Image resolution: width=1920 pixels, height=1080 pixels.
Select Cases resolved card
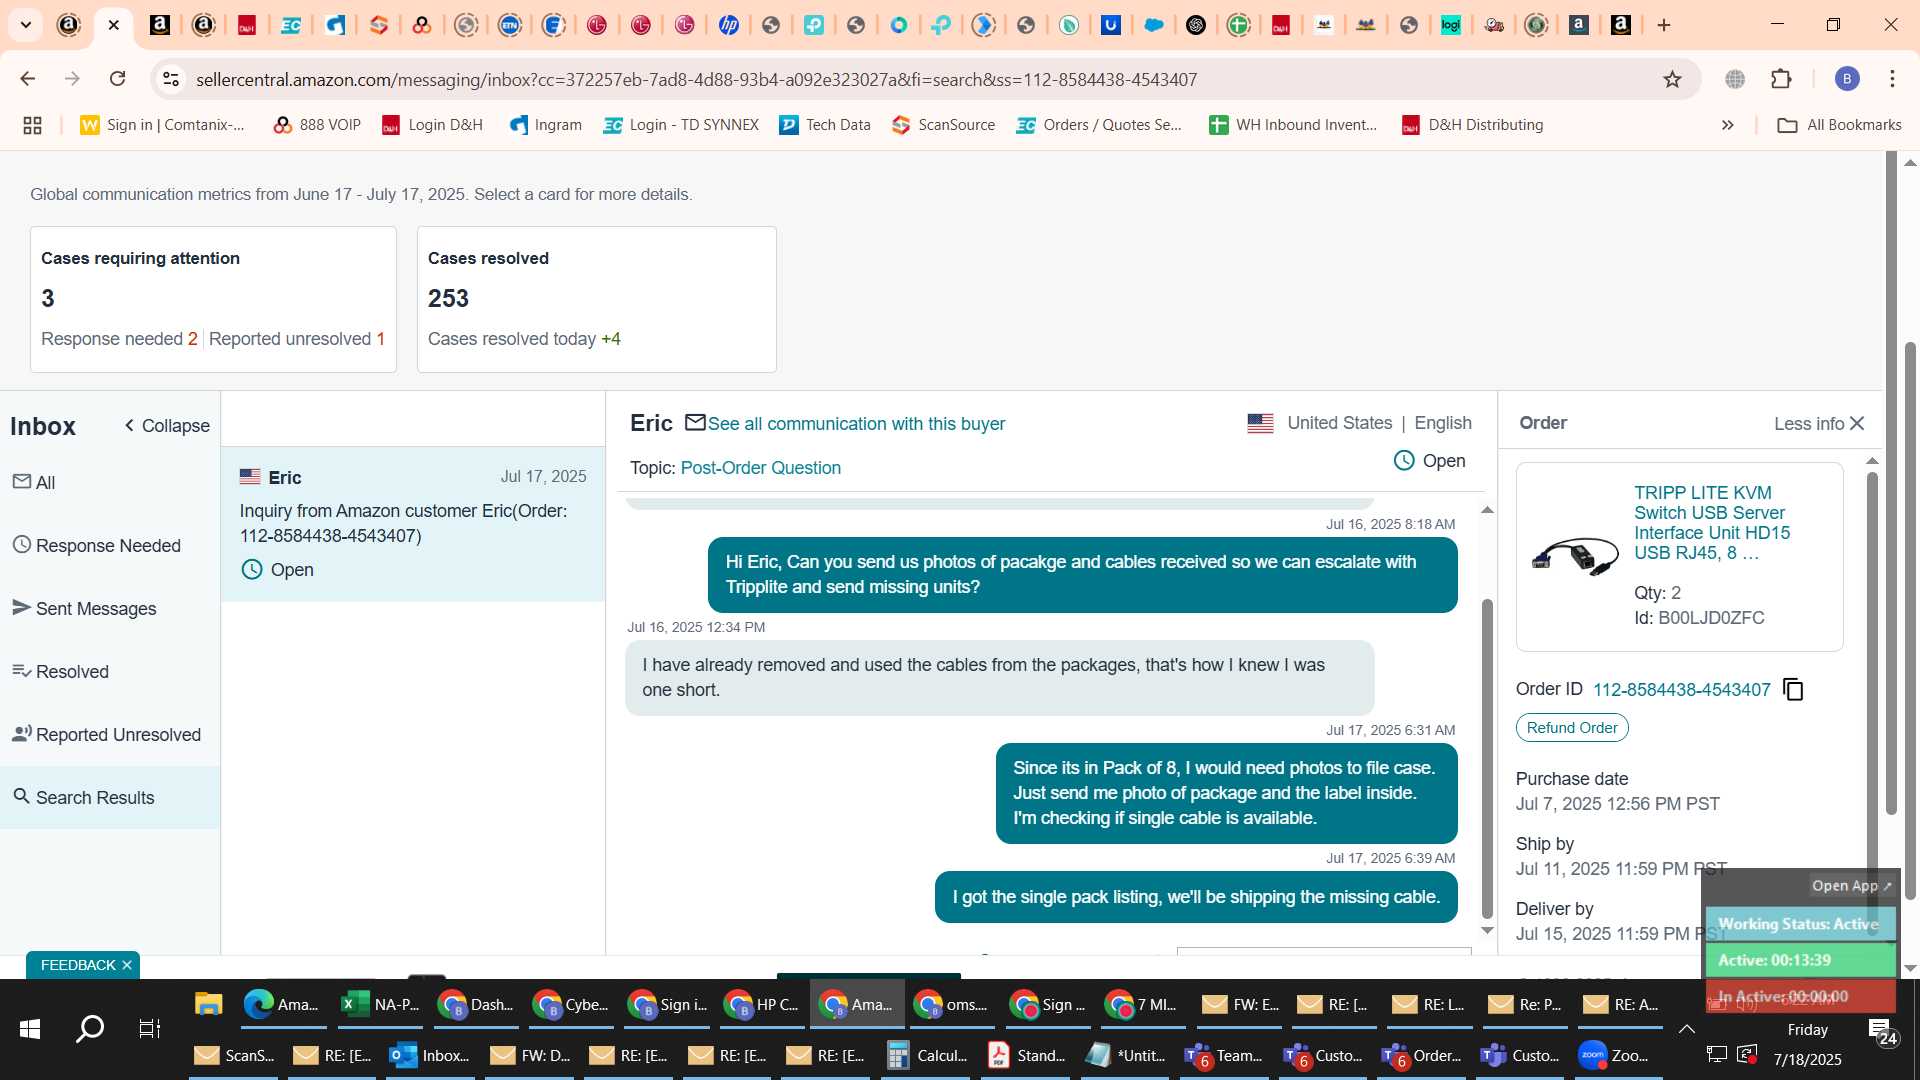click(596, 299)
